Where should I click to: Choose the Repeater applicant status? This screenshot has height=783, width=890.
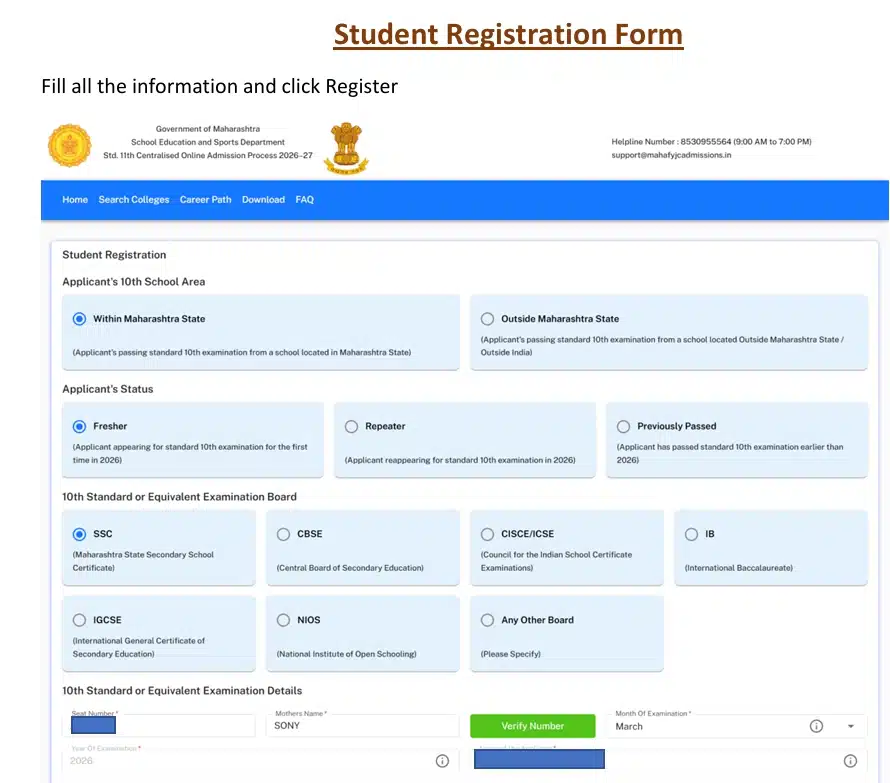tap(352, 426)
